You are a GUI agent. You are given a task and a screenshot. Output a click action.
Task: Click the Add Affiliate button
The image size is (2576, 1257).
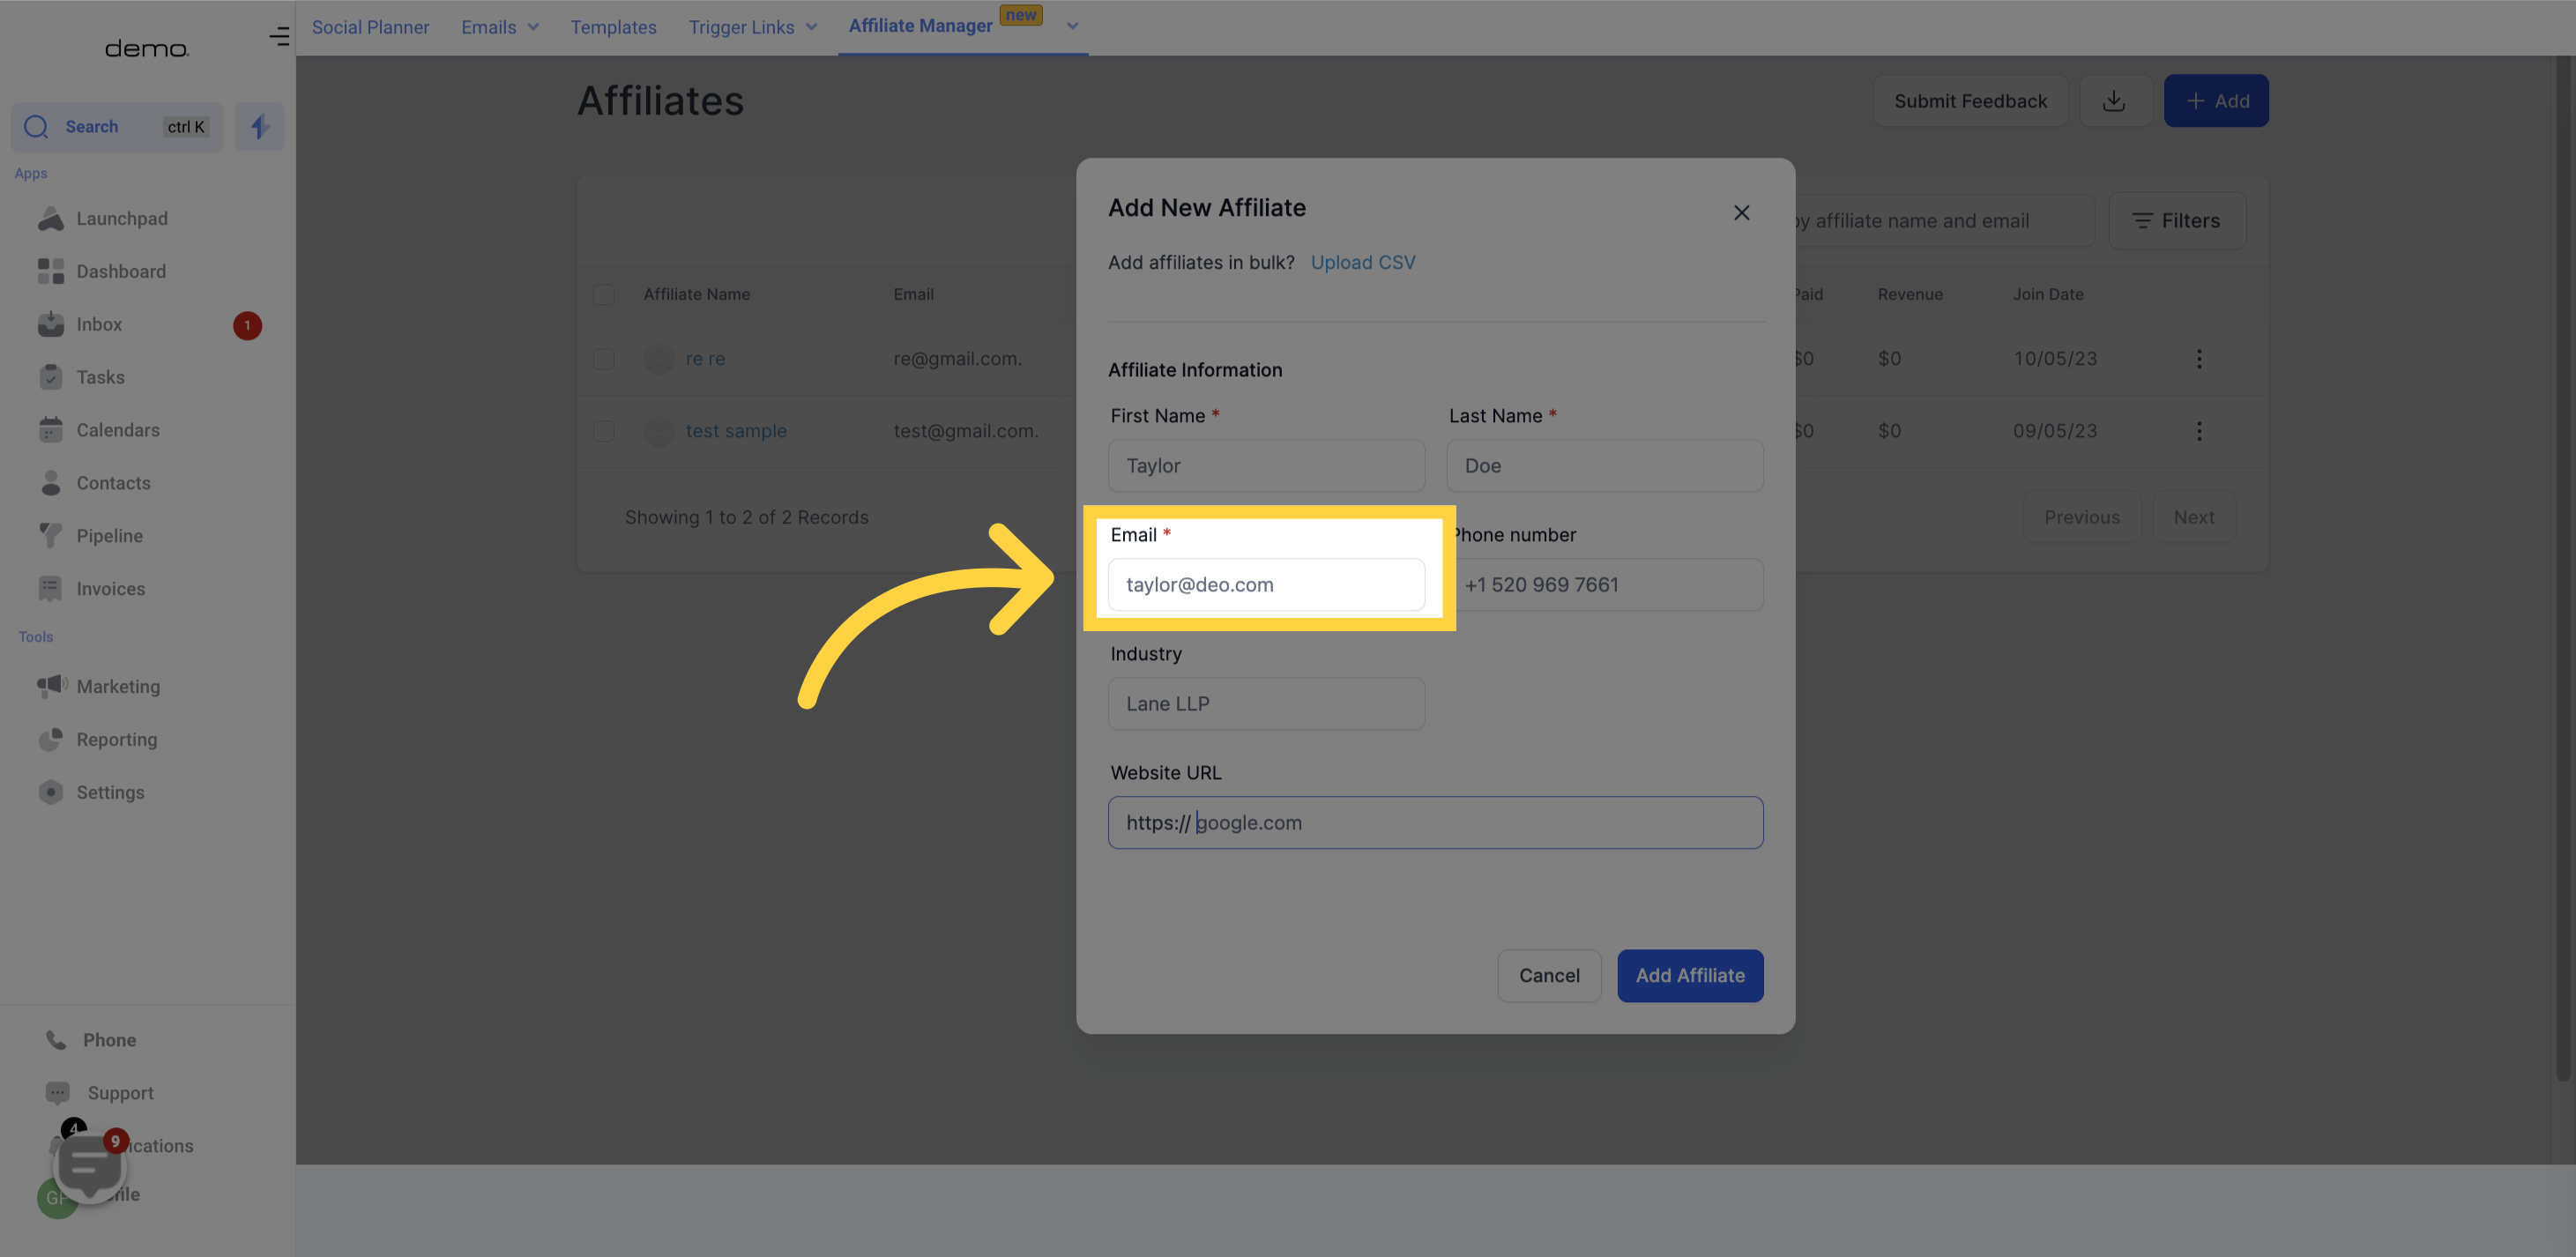(x=1689, y=975)
